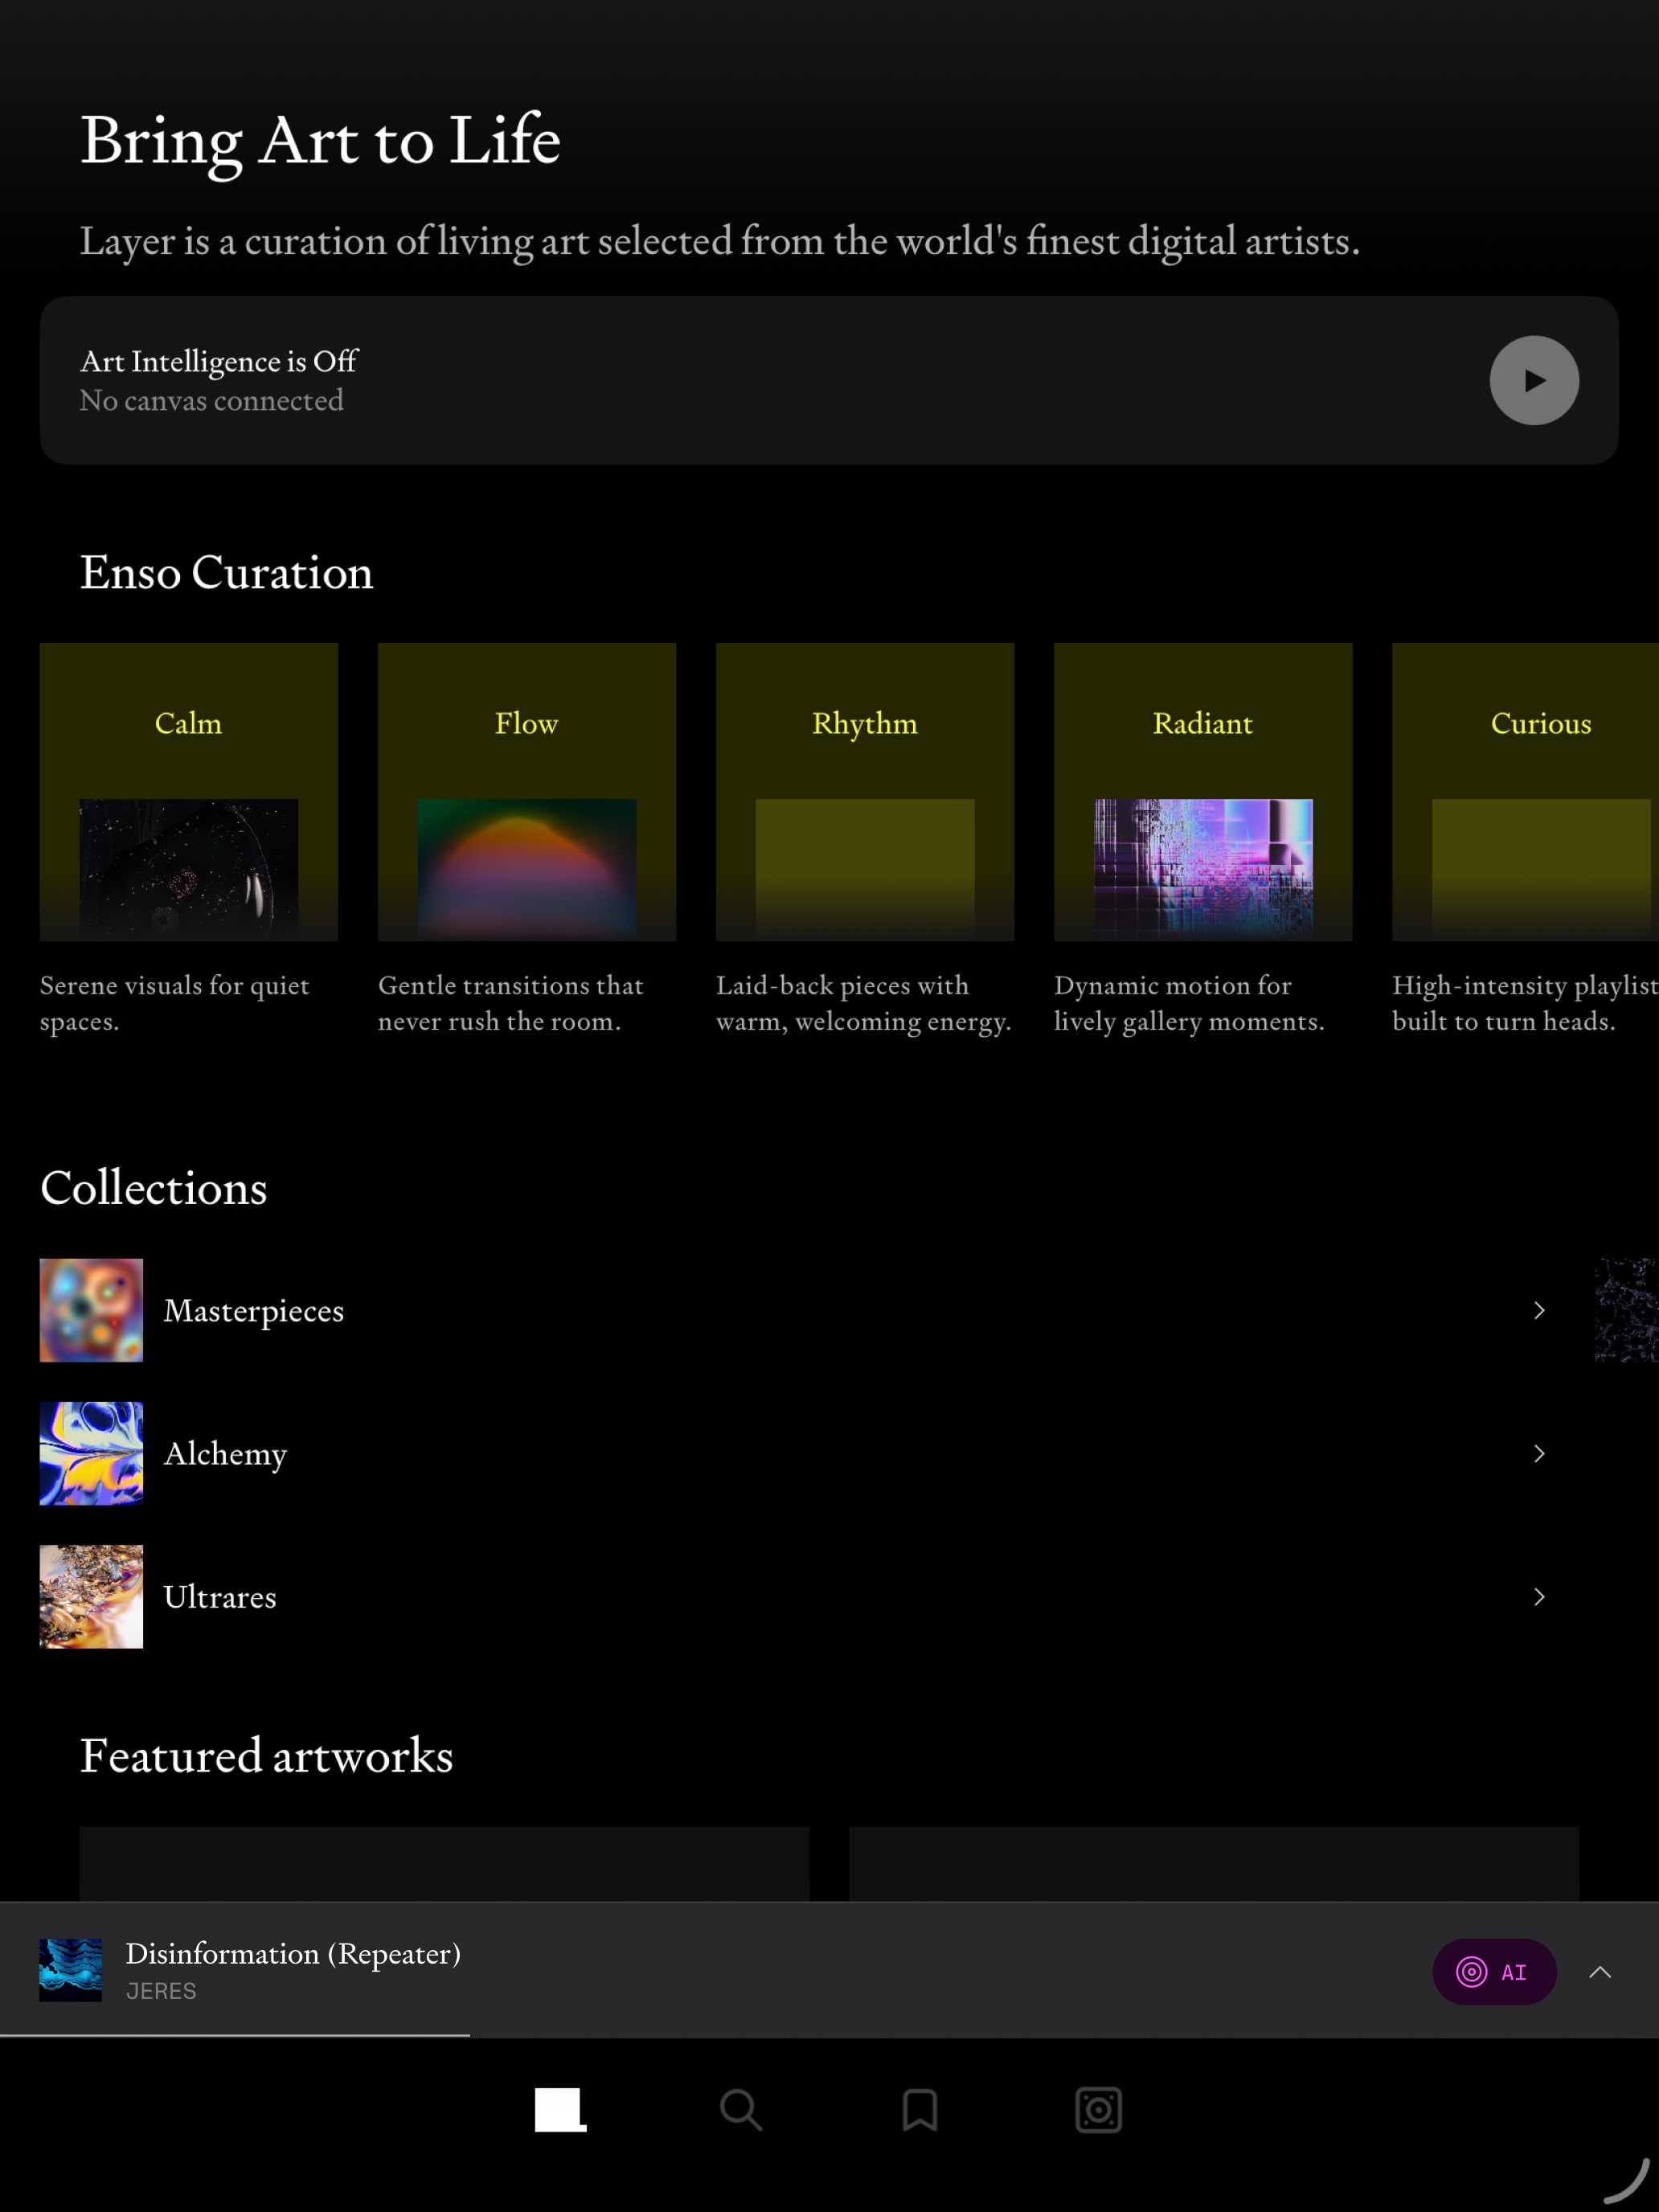This screenshot has height=2212, width=1659.
Task: Expand the Ultrares row chevron
Action: tap(1539, 1596)
